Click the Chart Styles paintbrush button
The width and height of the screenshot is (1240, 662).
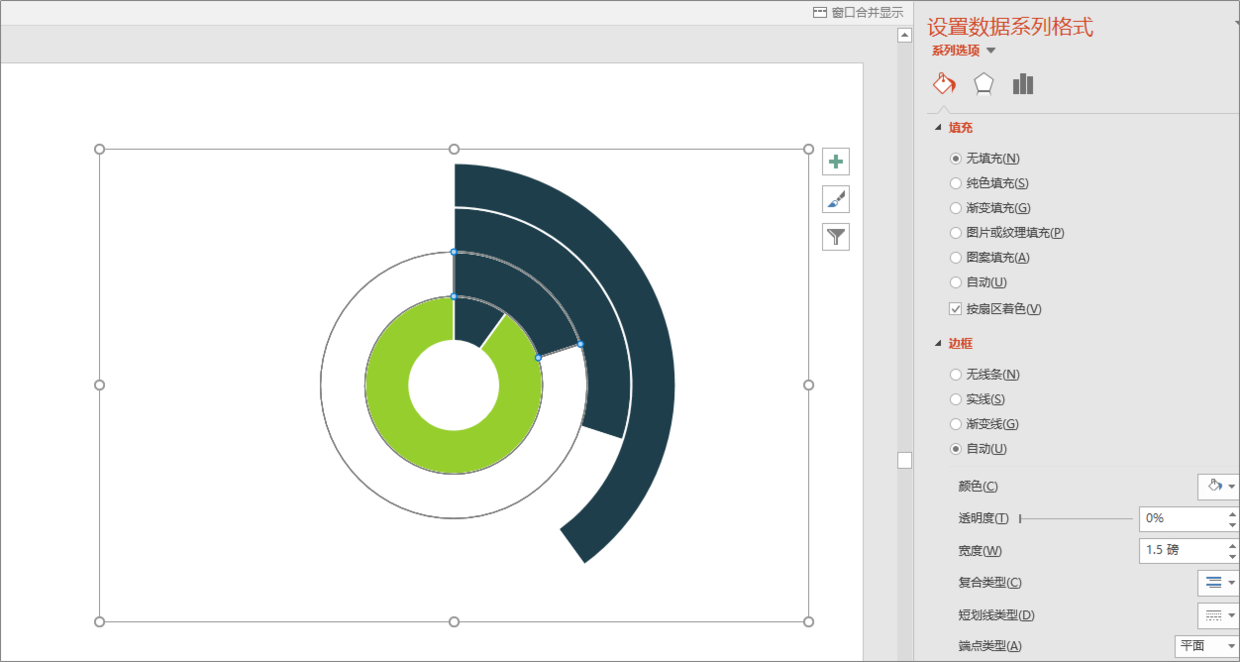836,199
